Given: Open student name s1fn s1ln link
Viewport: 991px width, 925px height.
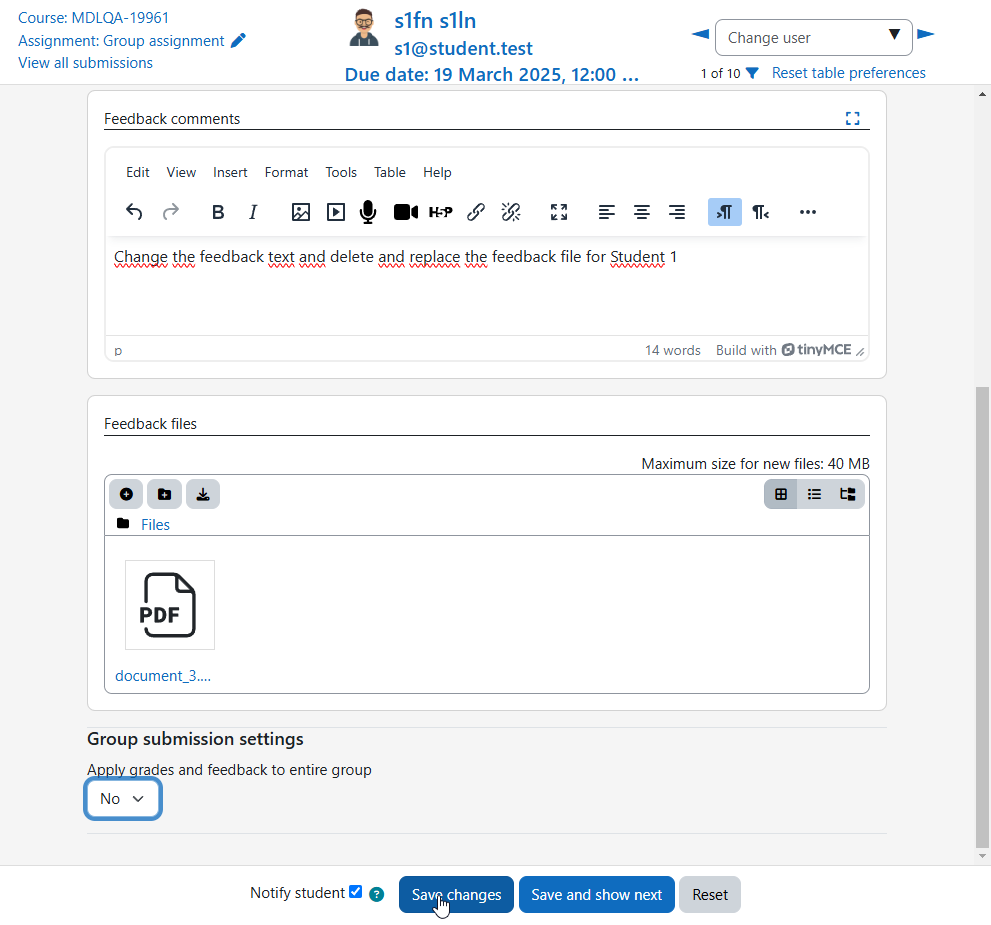Looking at the screenshot, I should 435,21.
